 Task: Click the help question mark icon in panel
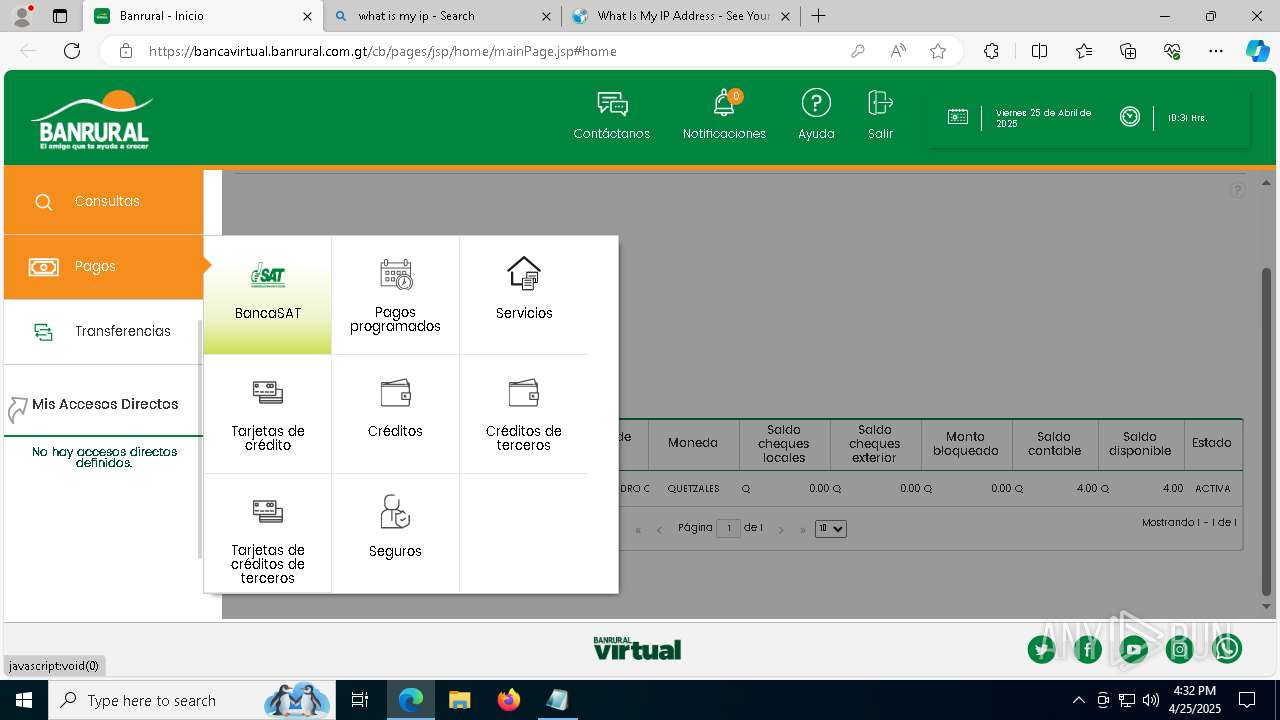[1237, 190]
